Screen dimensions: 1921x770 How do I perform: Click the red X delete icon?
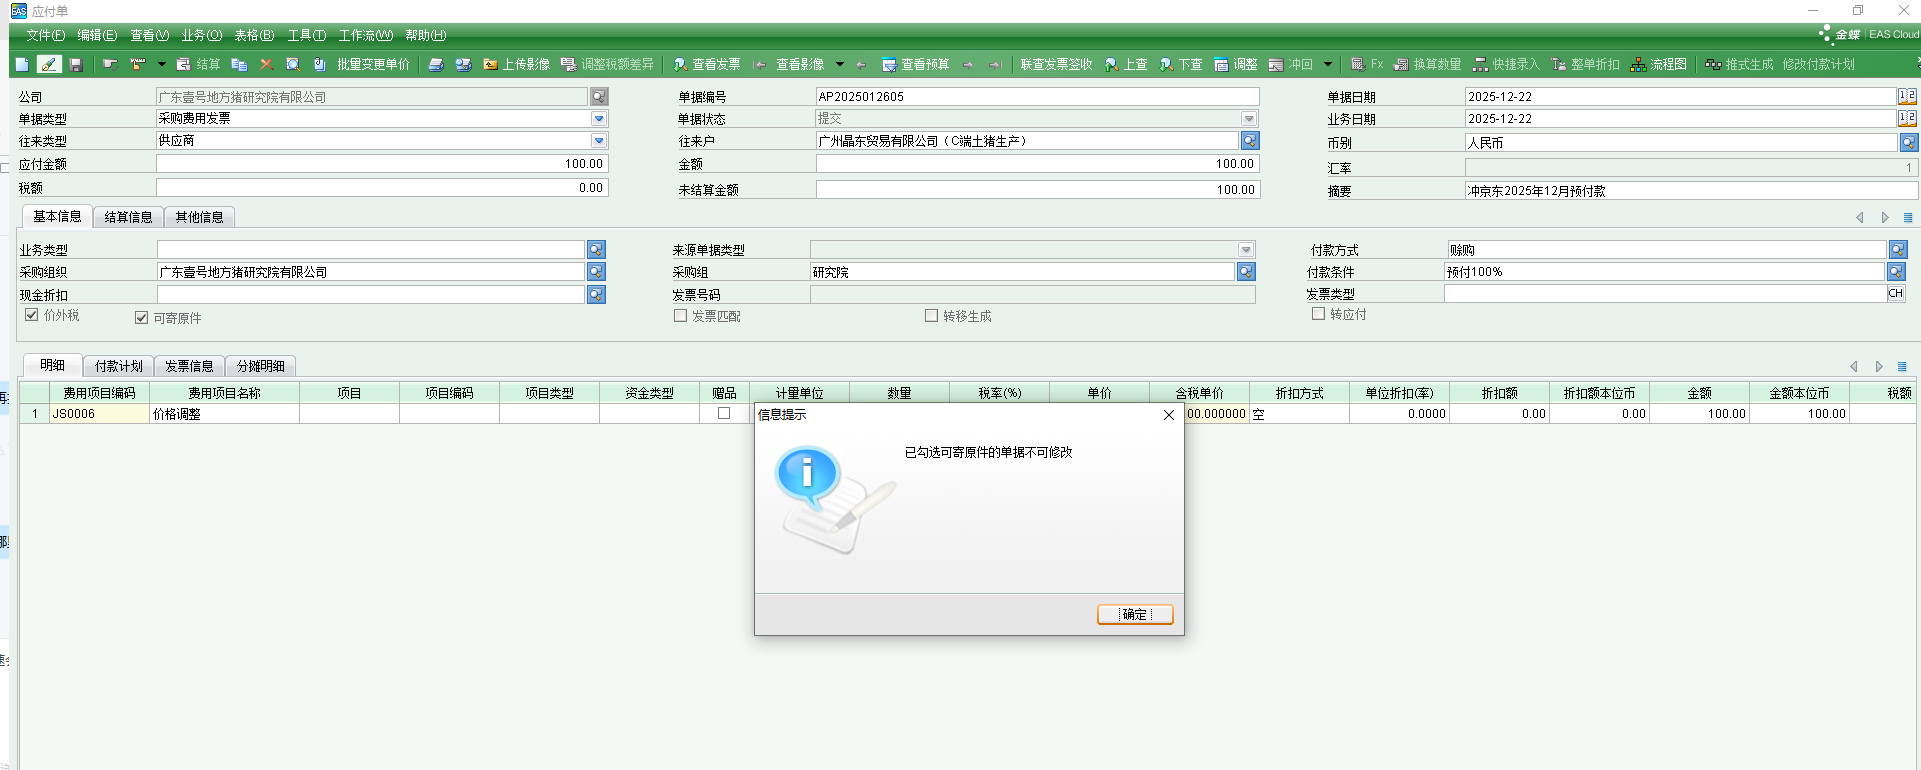tap(266, 64)
